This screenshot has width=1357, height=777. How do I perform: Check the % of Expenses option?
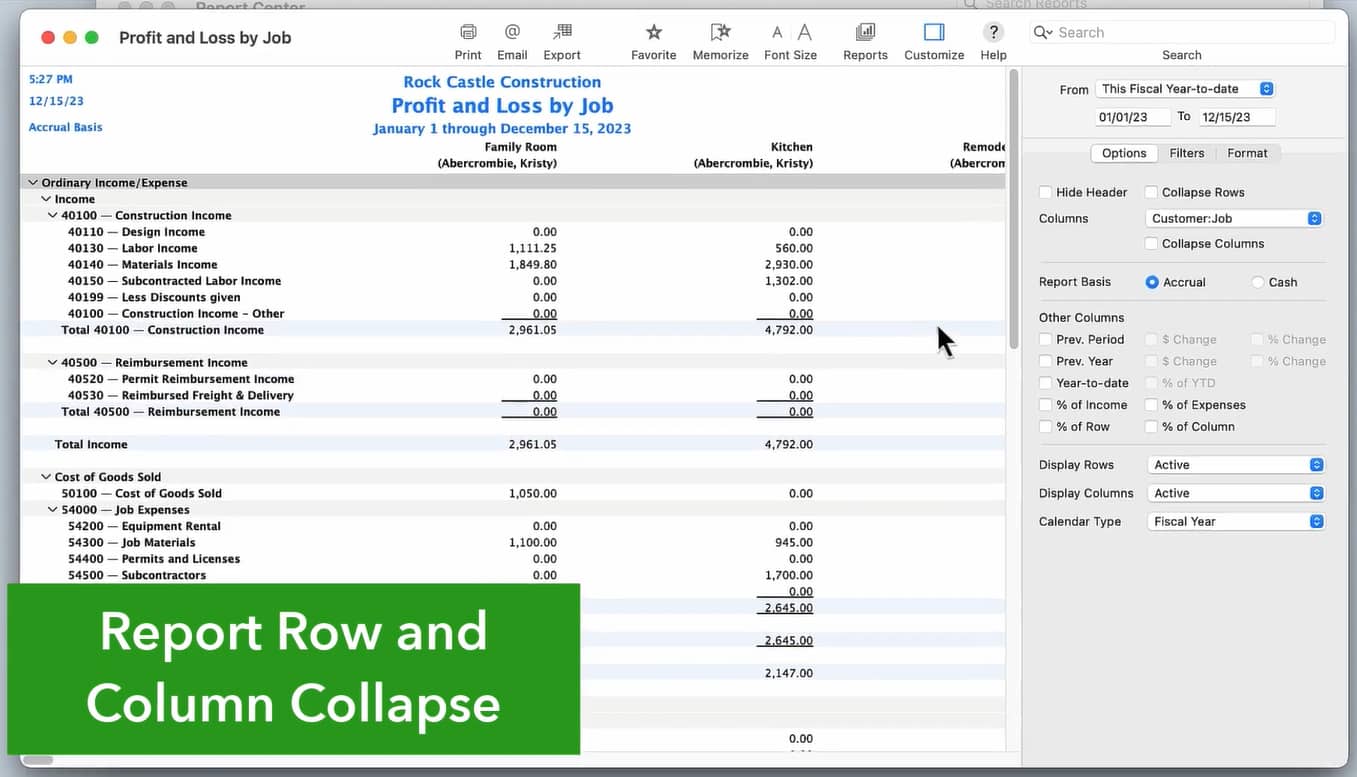click(x=1151, y=405)
